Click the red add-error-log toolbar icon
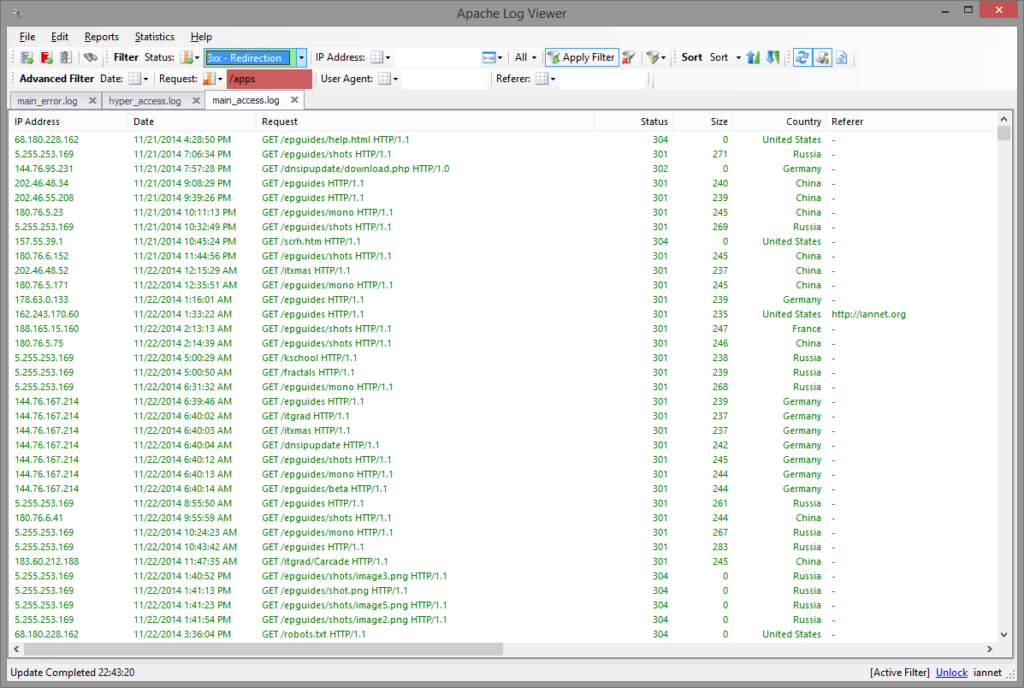This screenshot has width=1024, height=688. pyautogui.click(x=46, y=57)
